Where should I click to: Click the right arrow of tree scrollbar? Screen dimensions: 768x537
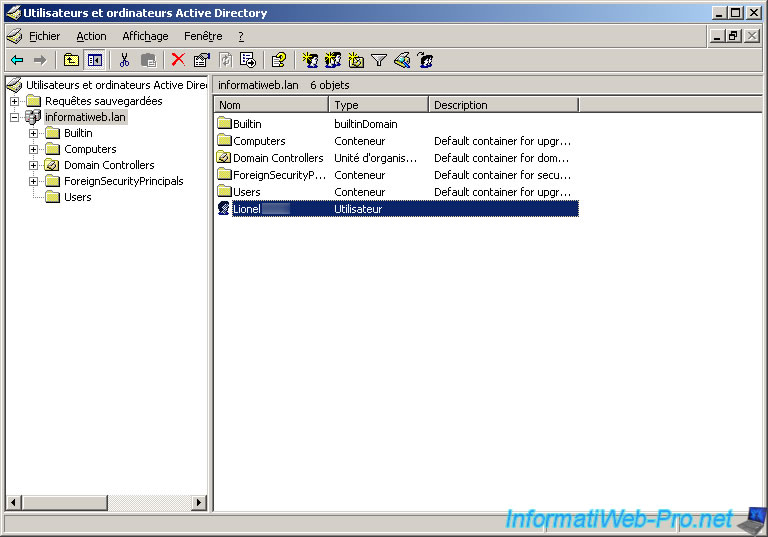tap(199, 502)
